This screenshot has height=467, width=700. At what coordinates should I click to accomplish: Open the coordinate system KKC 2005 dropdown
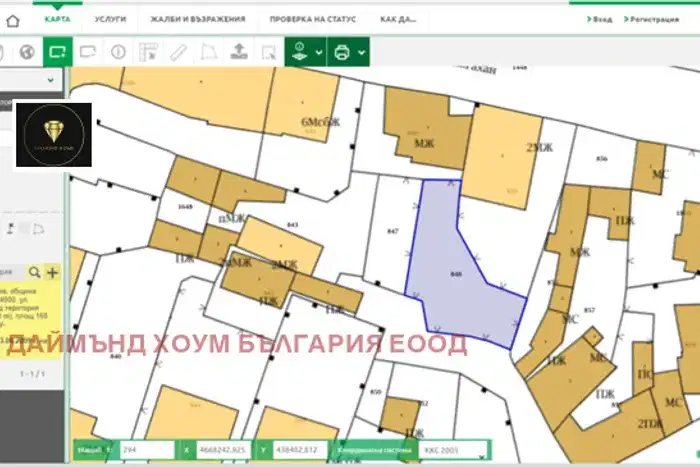[x=453, y=450]
